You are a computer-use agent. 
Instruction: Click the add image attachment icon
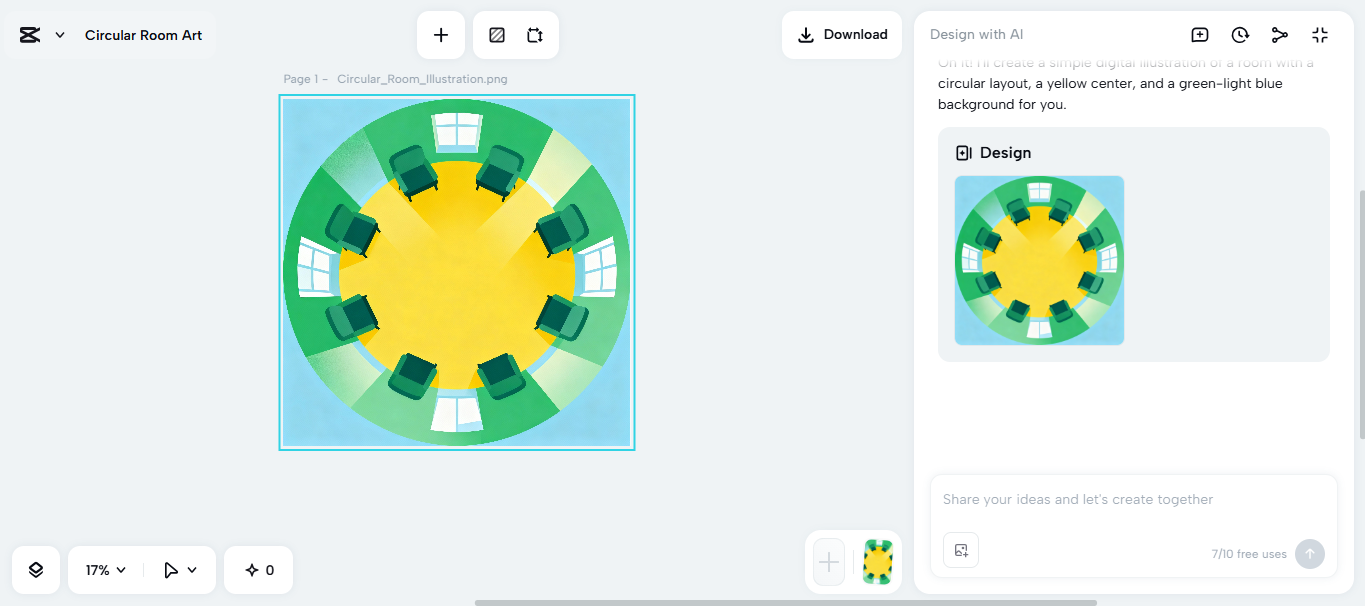click(x=961, y=550)
